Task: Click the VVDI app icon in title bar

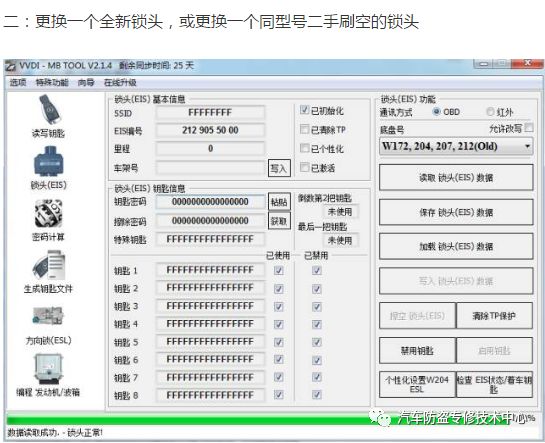Action: [x=10, y=66]
